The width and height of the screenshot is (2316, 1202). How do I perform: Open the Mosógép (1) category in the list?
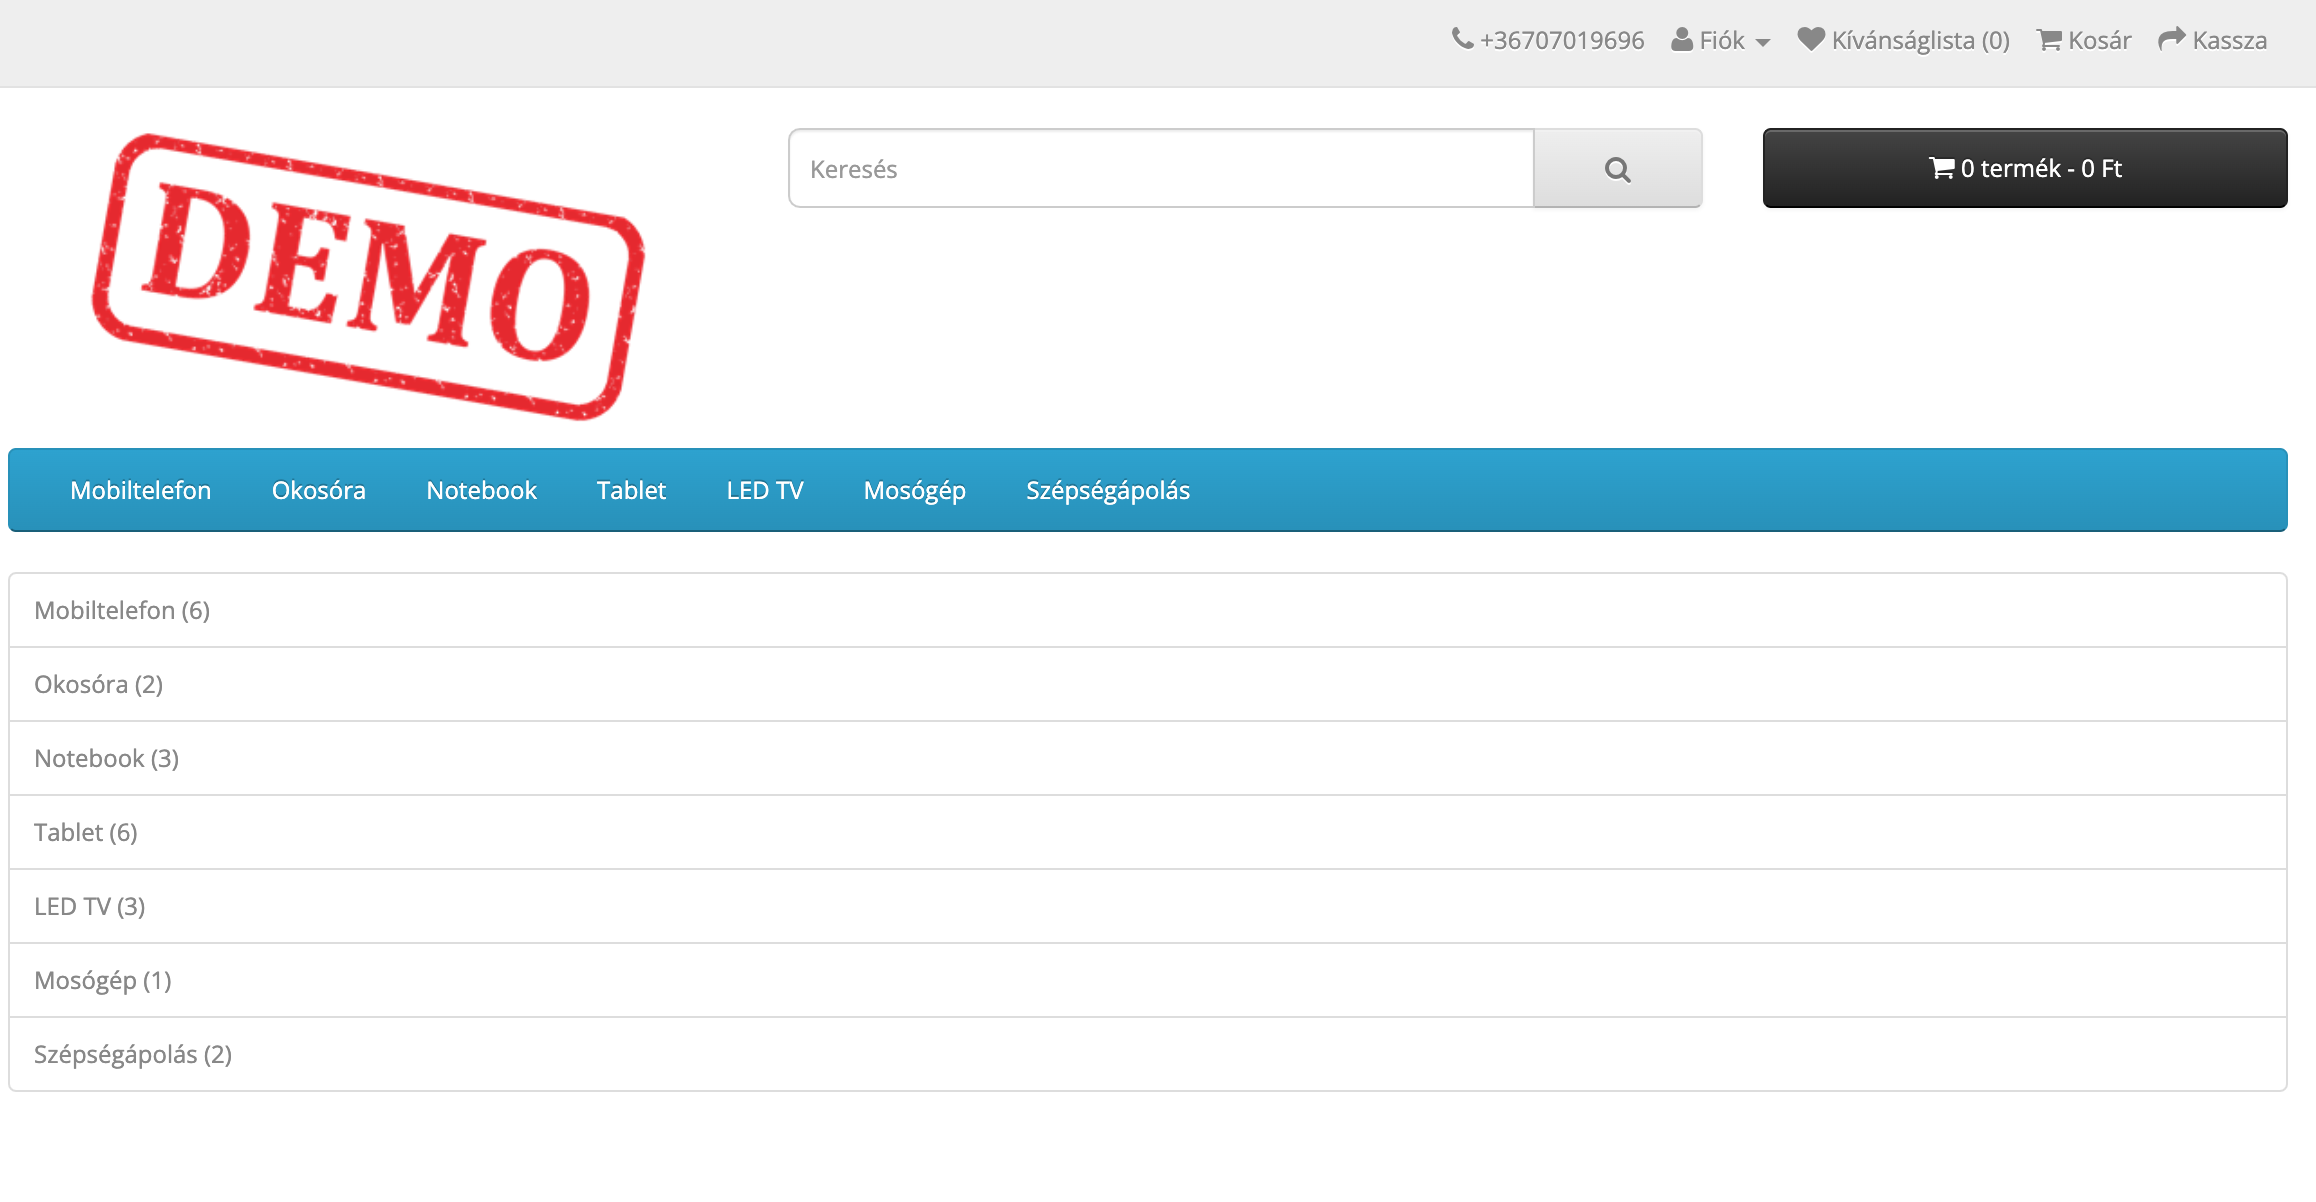click(x=103, y=980)
